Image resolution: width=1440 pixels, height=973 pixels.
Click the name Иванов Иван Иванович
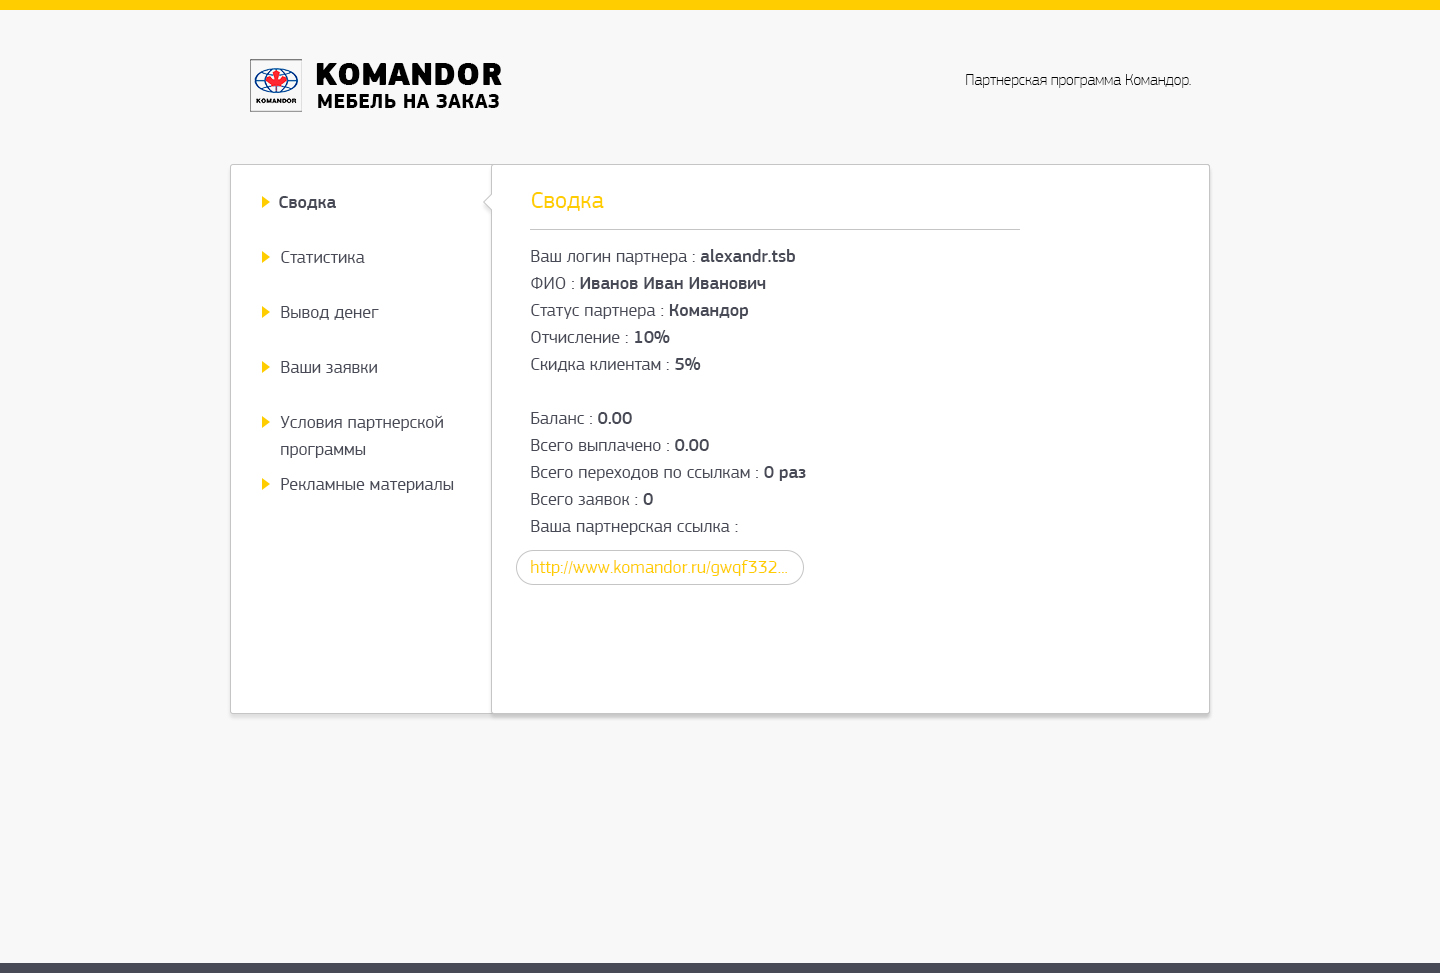[673, 283]
